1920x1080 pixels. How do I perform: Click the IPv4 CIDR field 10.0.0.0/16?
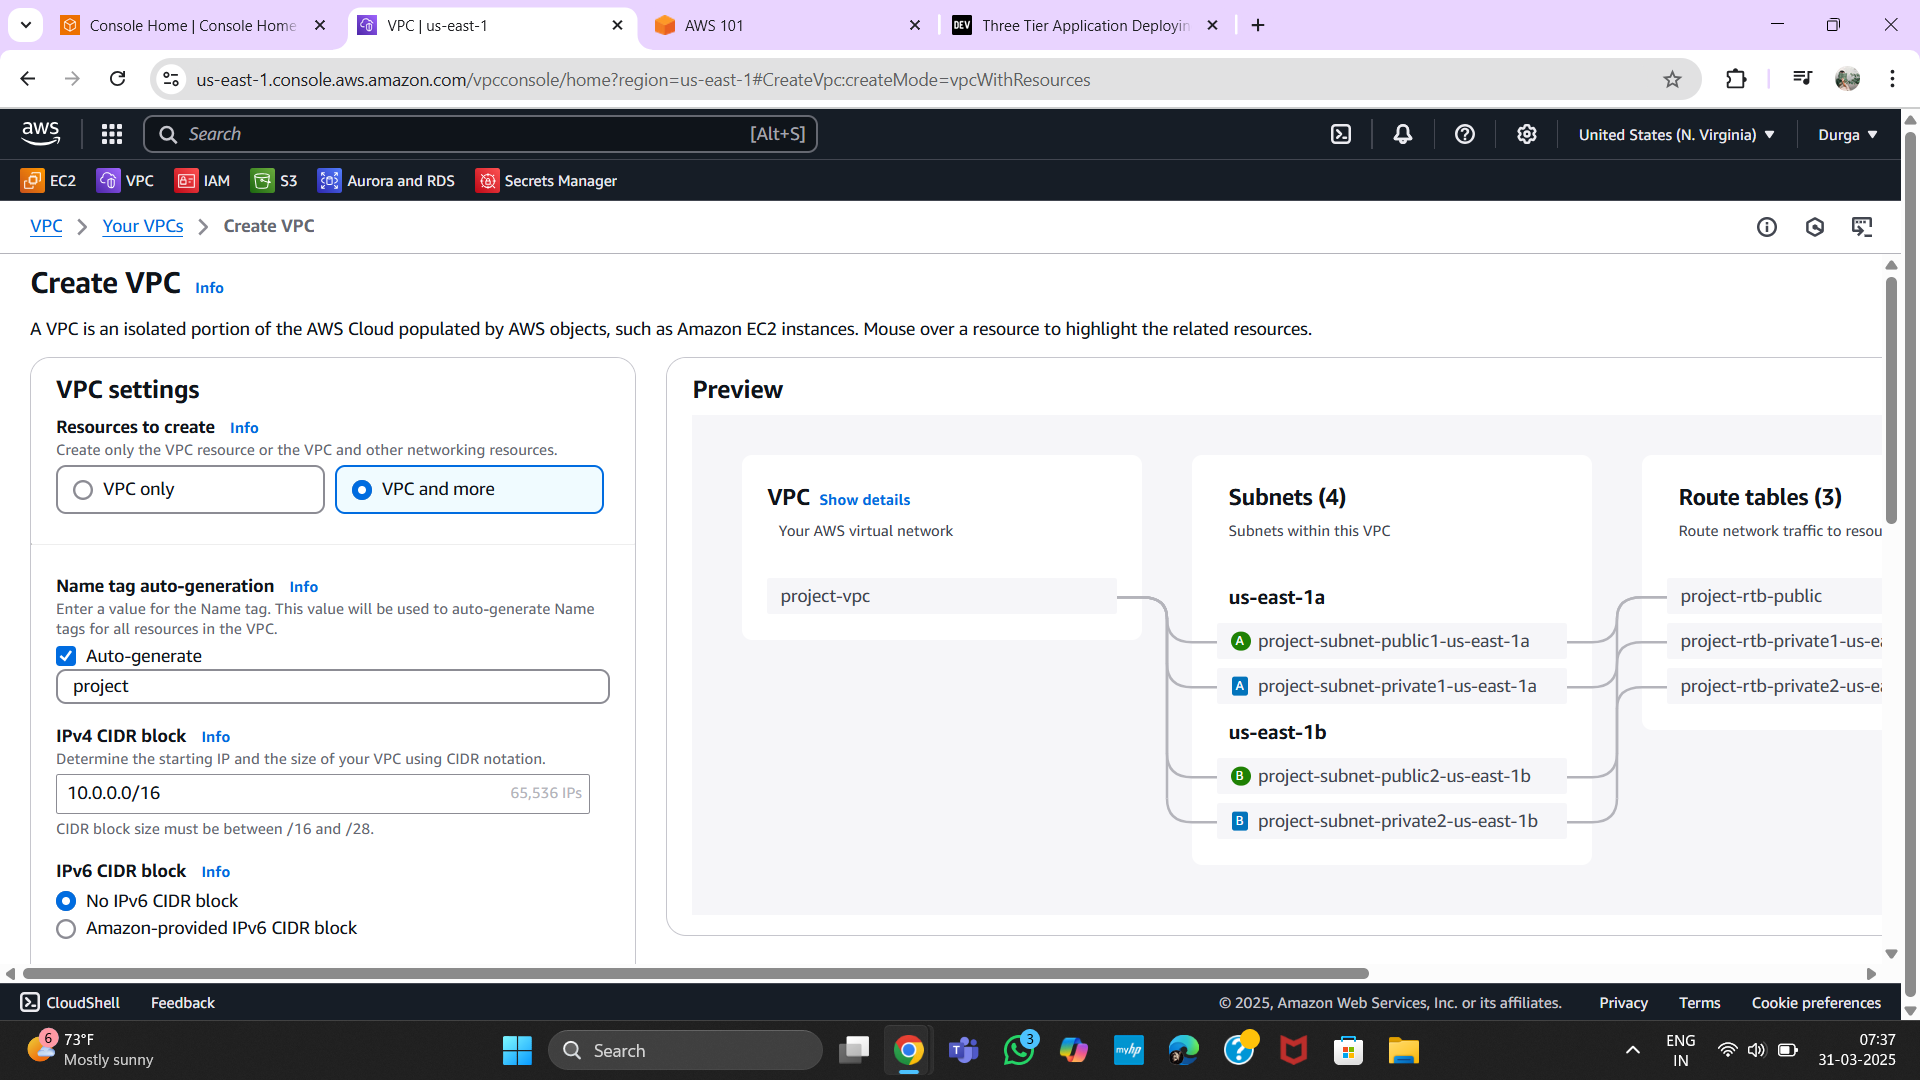(x=323, y=793)
